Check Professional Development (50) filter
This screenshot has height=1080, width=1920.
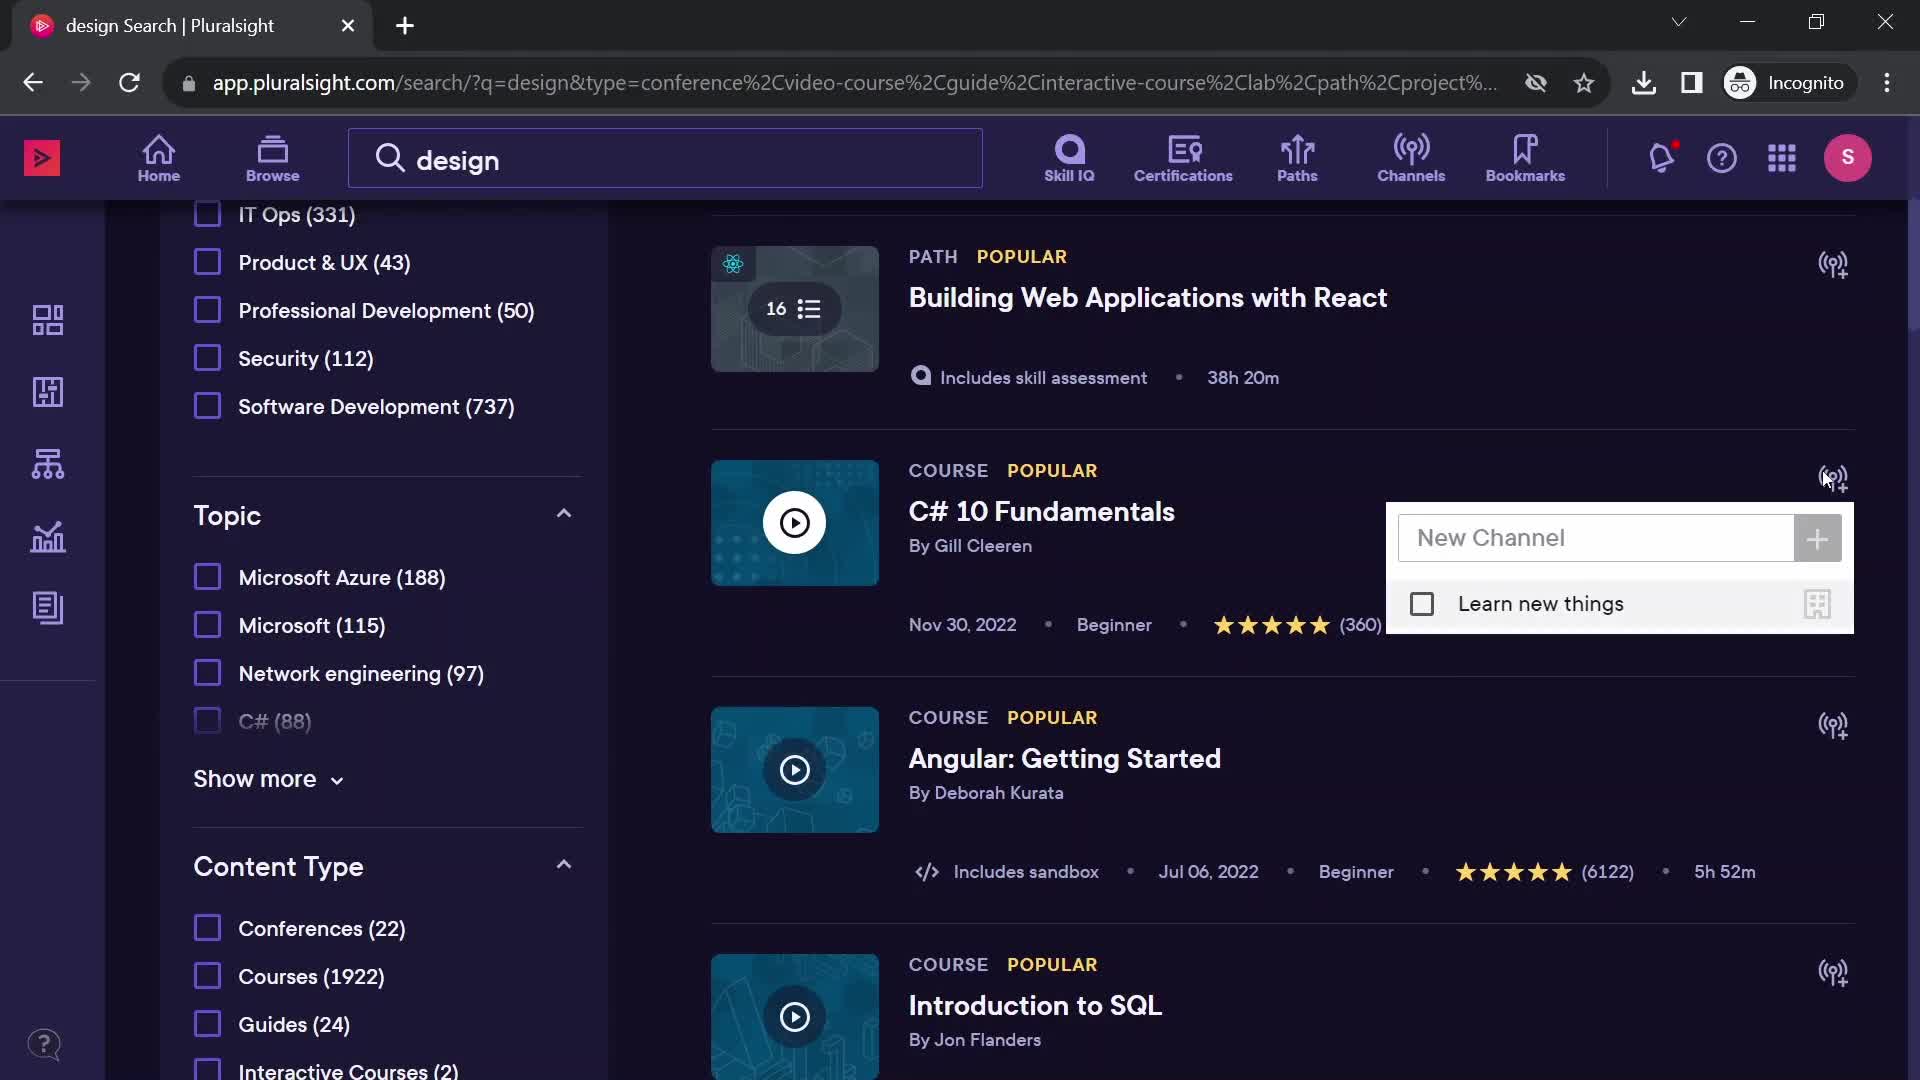click(x=207, y=310)
